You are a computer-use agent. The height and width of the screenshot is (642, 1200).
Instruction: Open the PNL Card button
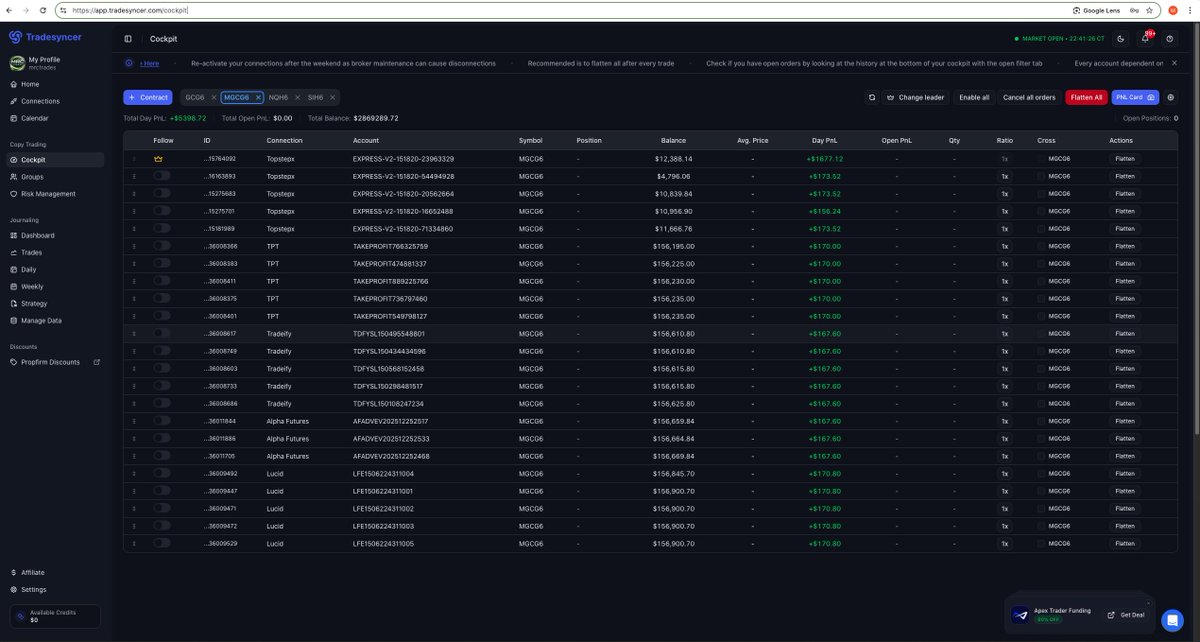point(1135,97)
